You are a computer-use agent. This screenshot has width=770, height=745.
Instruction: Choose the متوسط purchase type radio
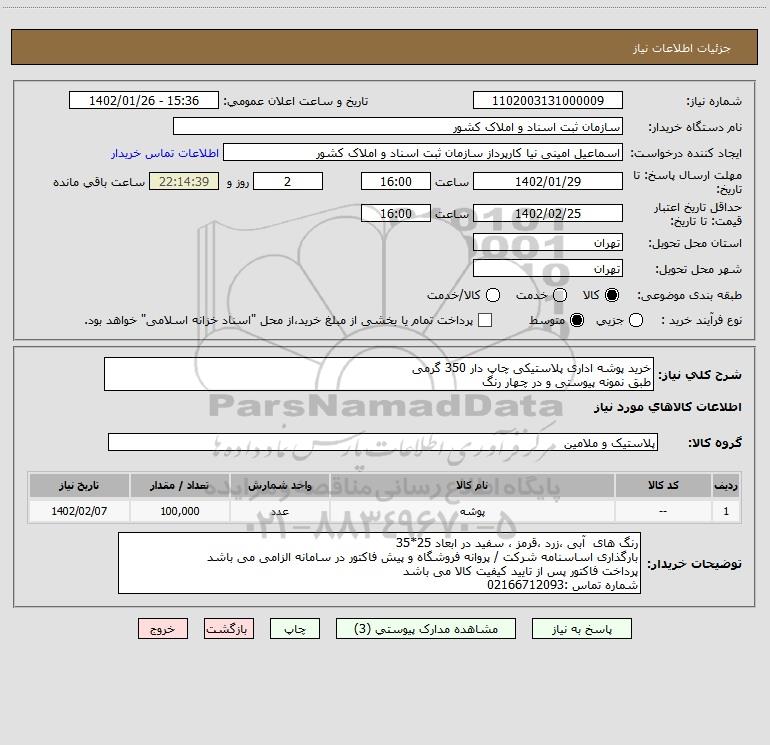click(577, 320)
